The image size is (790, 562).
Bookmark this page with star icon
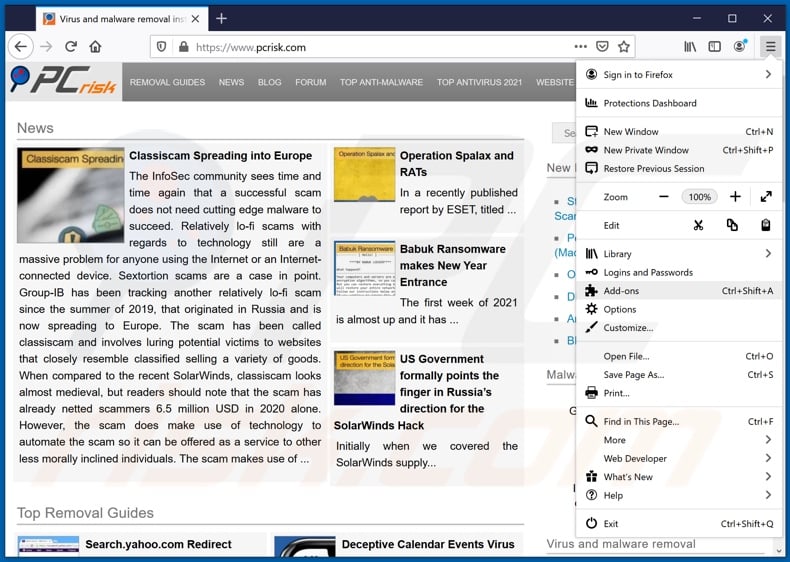(624, 46)
